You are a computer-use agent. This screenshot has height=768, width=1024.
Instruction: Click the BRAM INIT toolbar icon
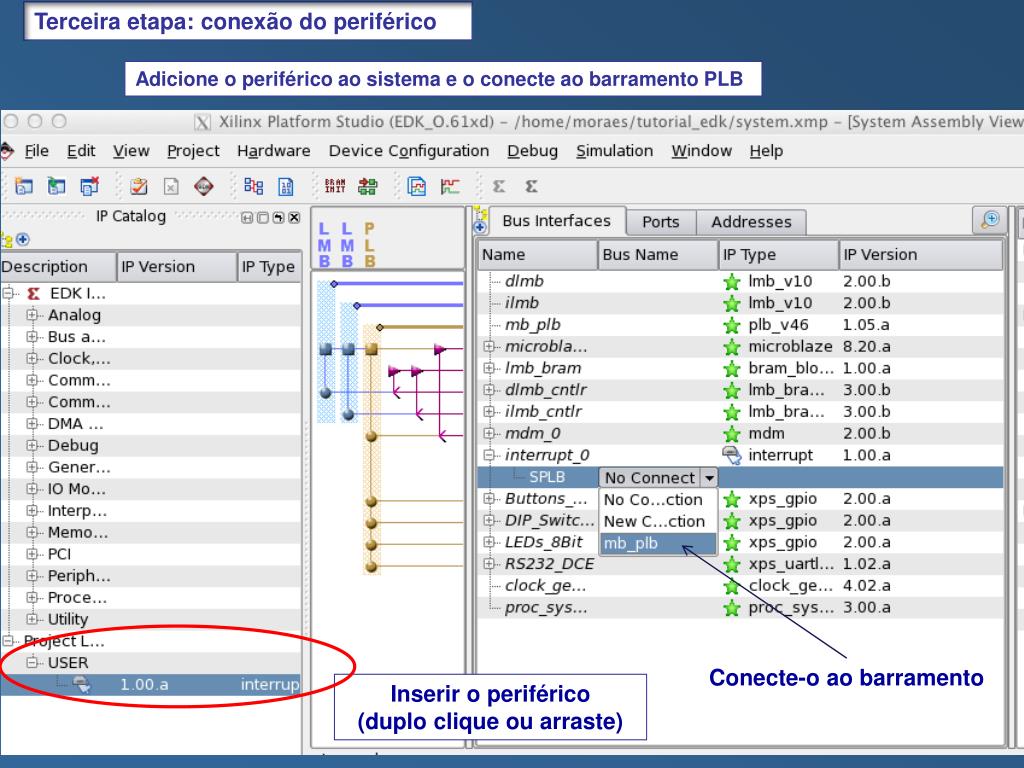[x=335, y=187]
